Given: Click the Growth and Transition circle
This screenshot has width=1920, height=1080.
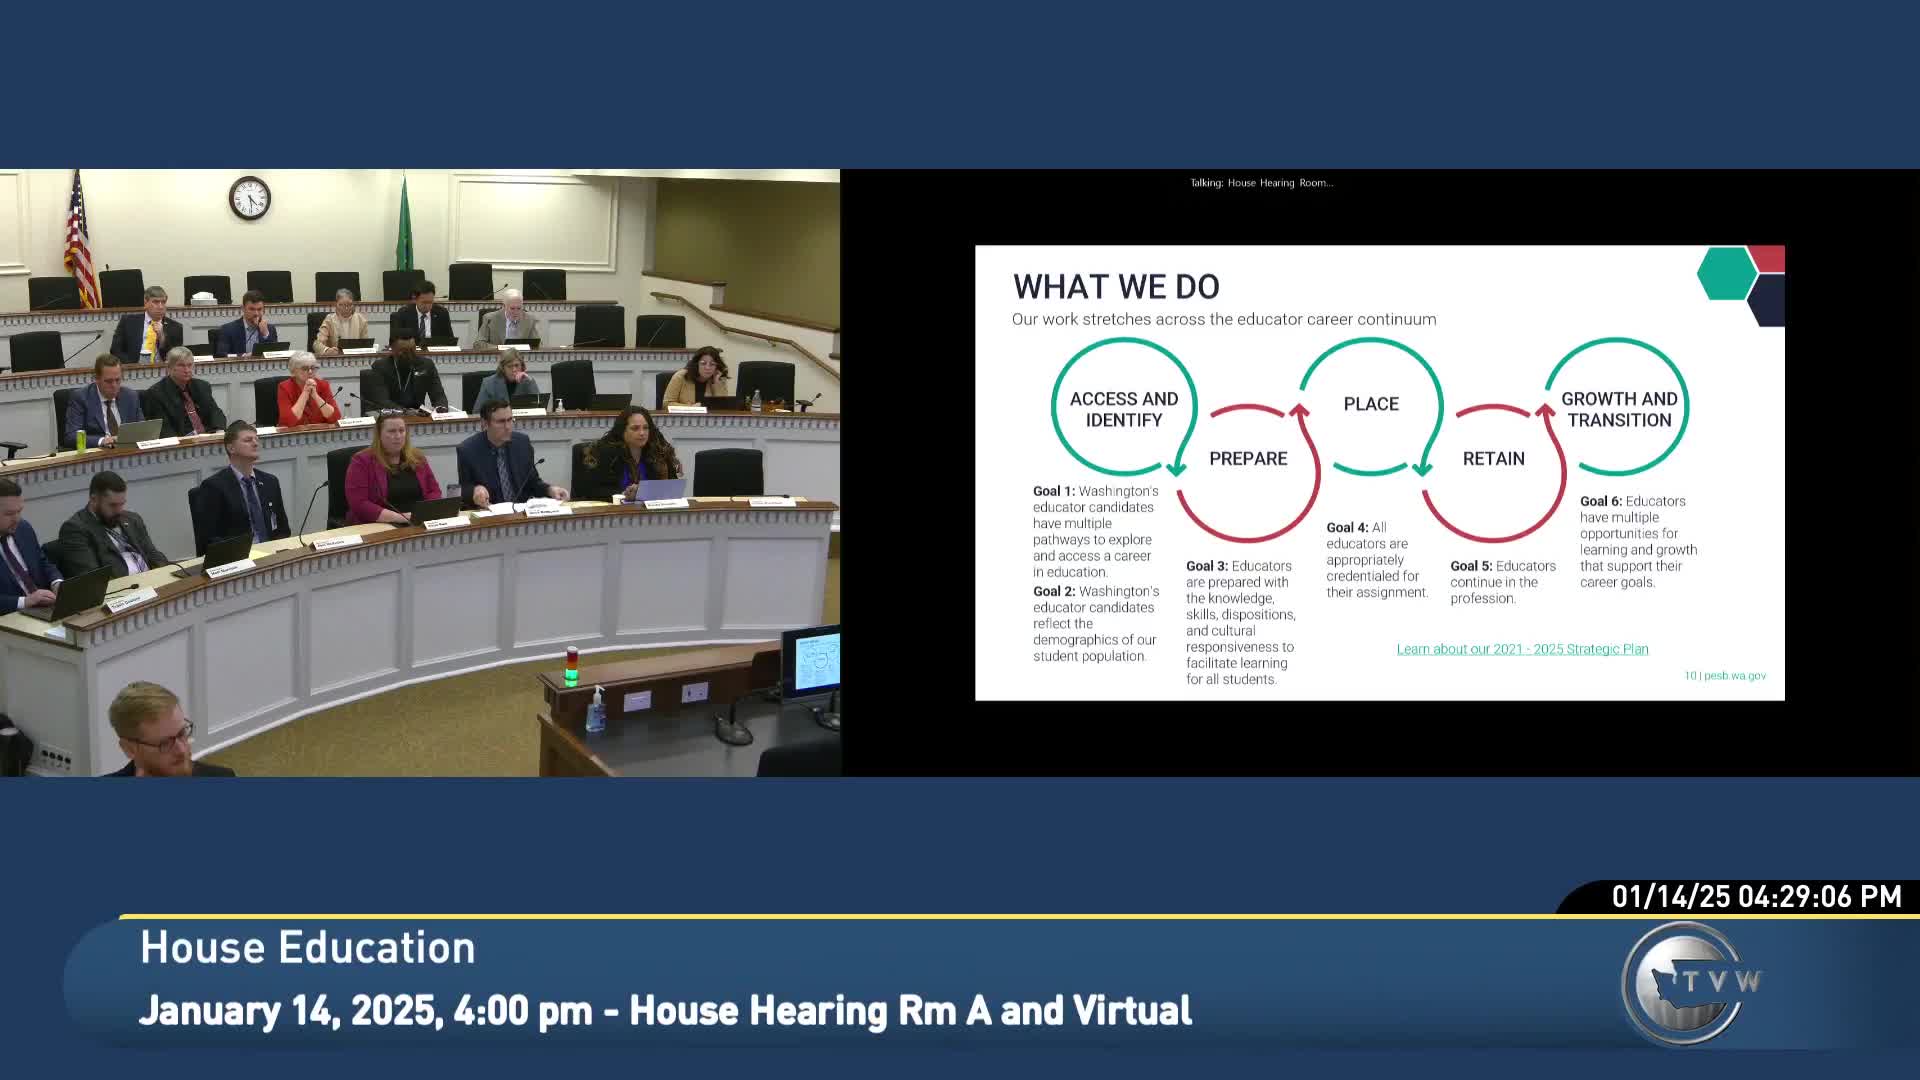Looking at the screenshot, I should [x=1618, y=409].
